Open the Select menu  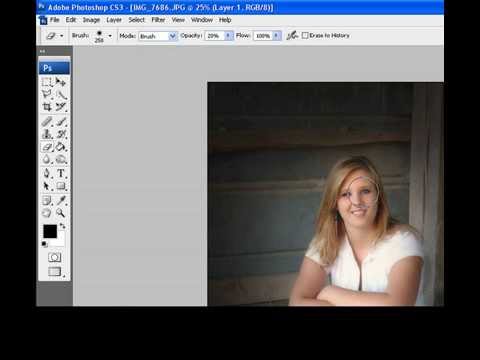(x=137, y=20)
